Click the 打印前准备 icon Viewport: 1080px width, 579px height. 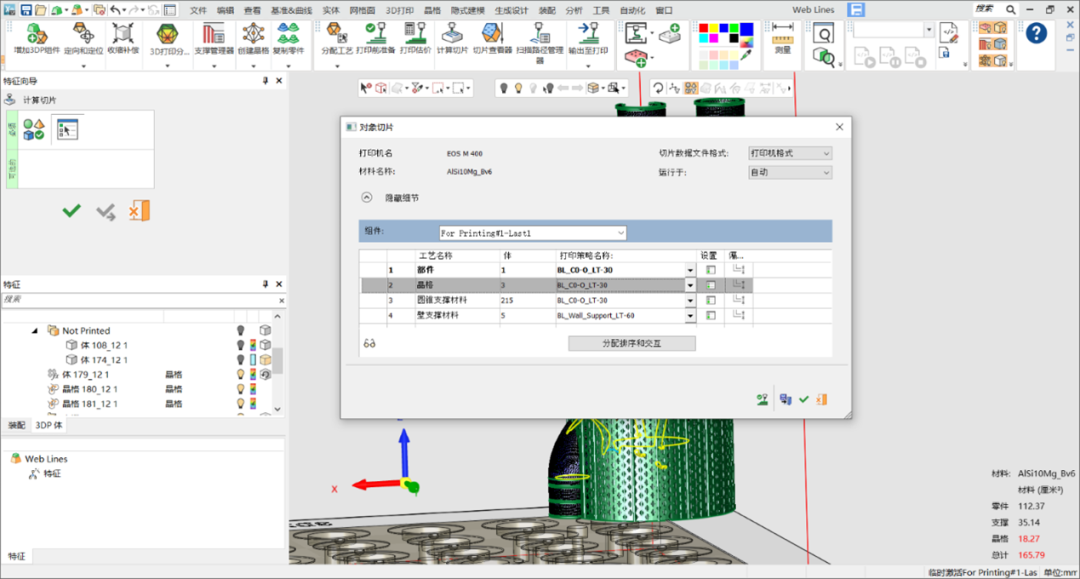click(x=375, y=38)
